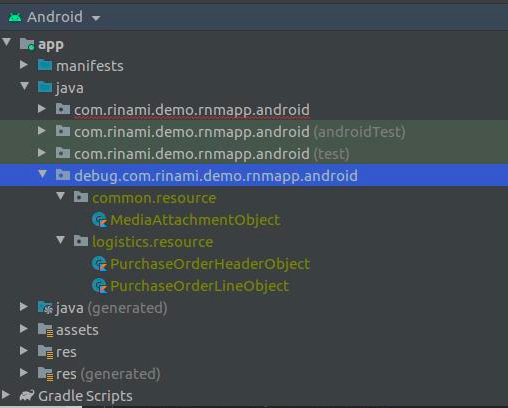Select the res folder

(x=66, y=352)
